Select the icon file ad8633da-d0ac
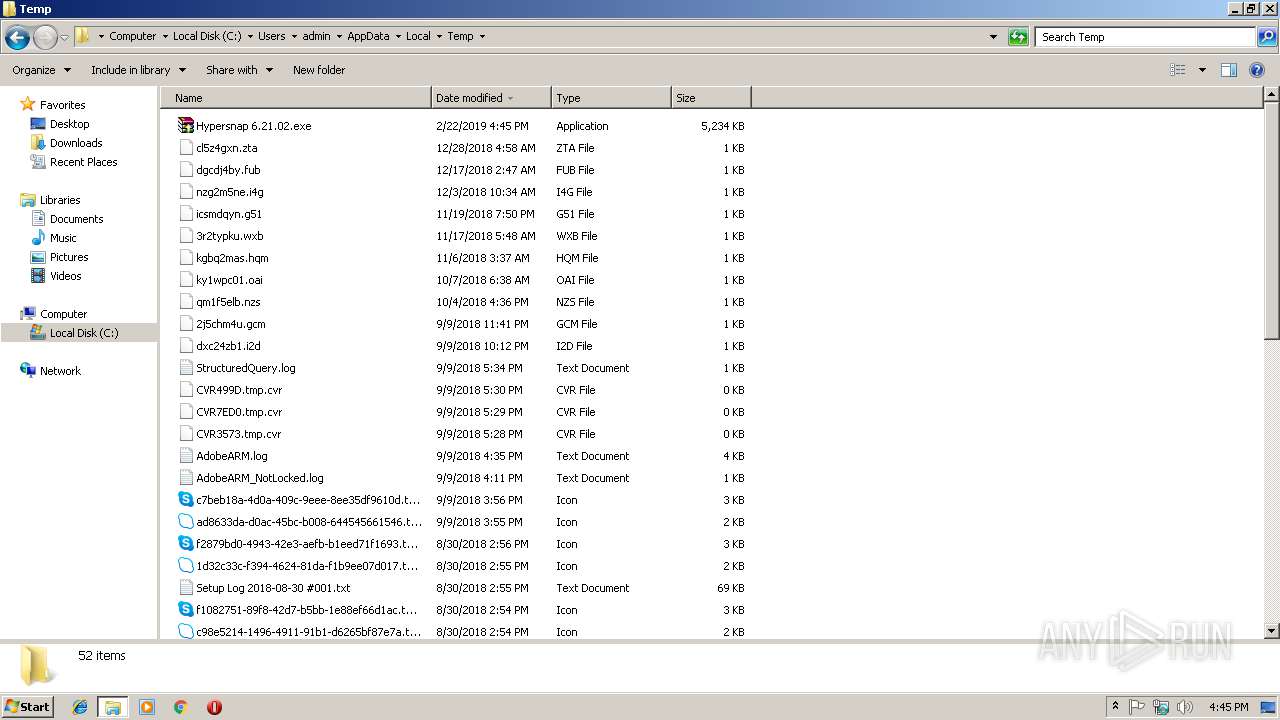Viewport: 1280px width, 720px height. tap(186, 522)
